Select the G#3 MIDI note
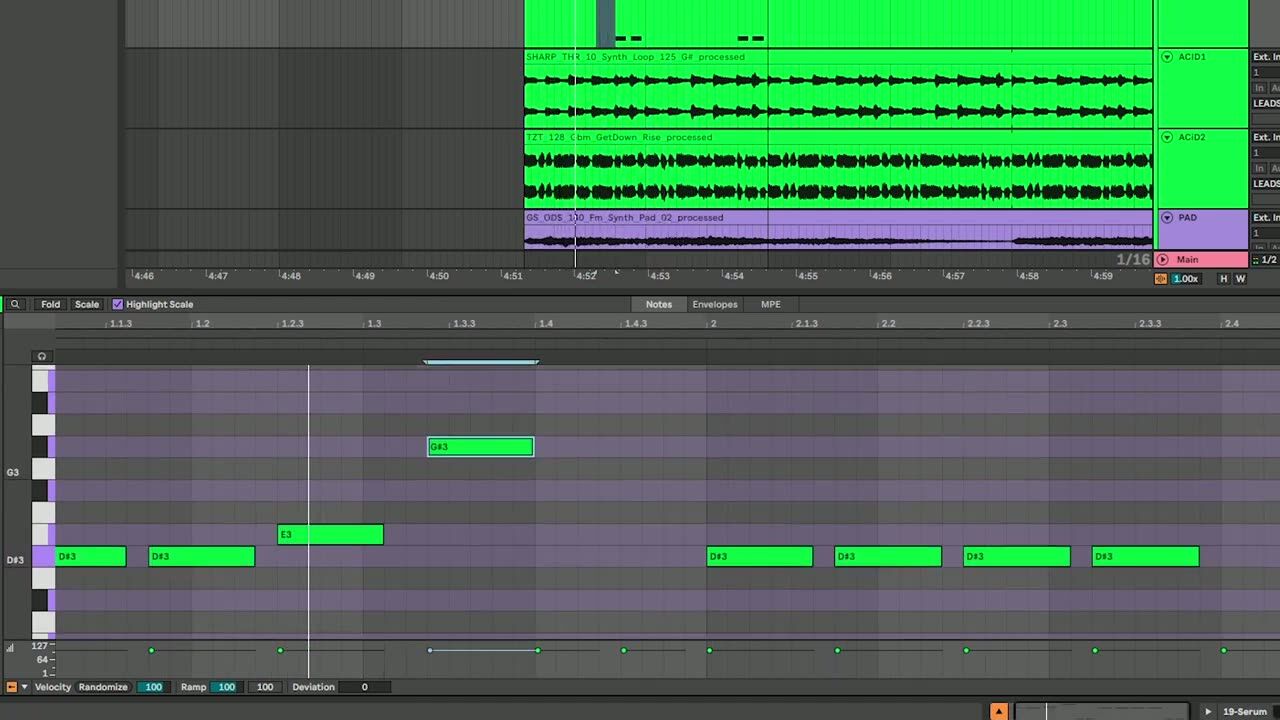Screen dimensions: 1280x720 [481, 447]
